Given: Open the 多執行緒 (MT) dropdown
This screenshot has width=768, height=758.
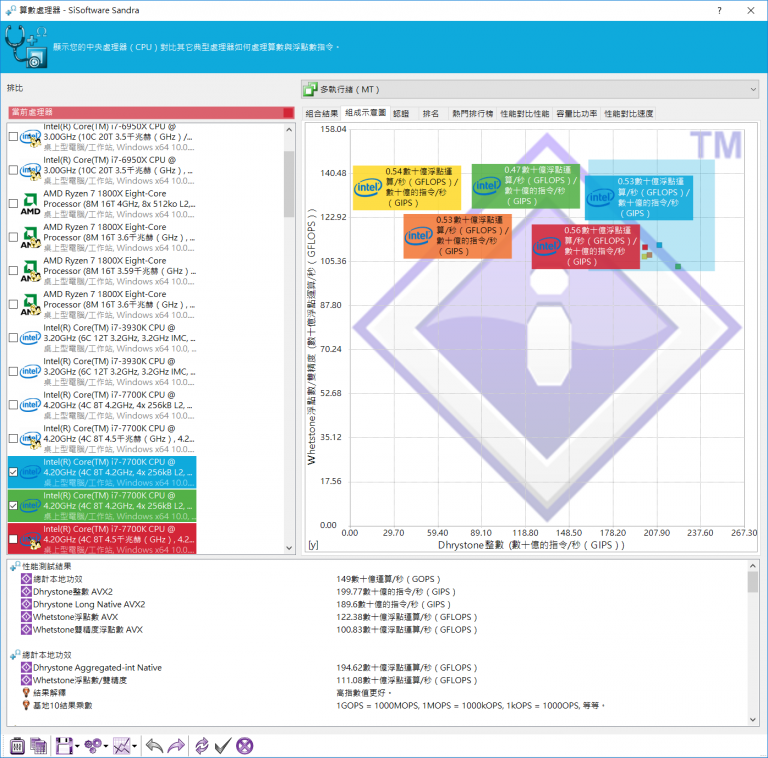Looking at the screenshot, I should [x=530, y=90].
